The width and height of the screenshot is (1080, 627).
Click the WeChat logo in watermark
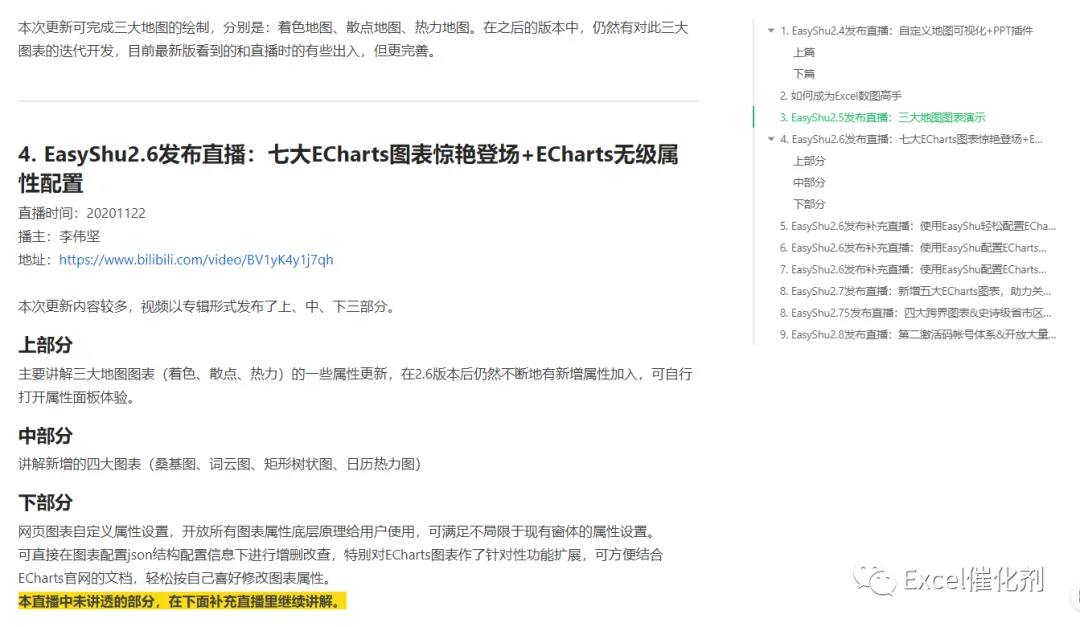874,580
